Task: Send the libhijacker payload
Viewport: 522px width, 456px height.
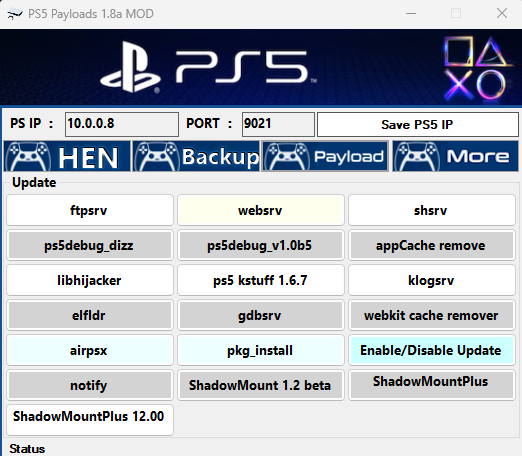Action: pyautogui.click(x=90, y=280)
